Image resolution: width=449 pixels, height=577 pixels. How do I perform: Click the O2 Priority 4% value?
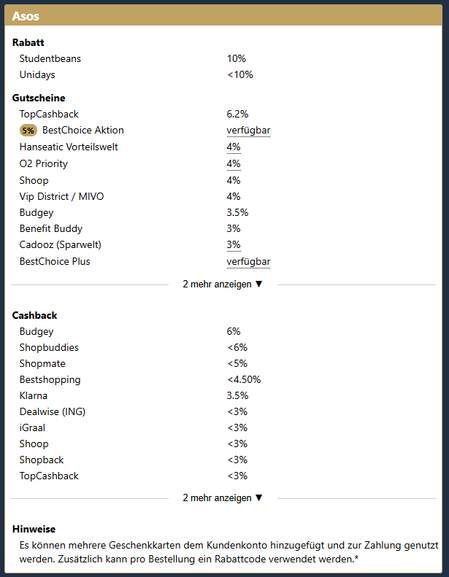pyautogui.click(x=233, y=164)
